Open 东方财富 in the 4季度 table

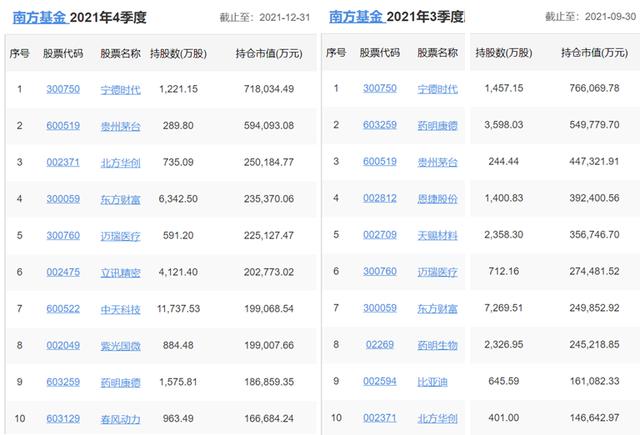120,199
